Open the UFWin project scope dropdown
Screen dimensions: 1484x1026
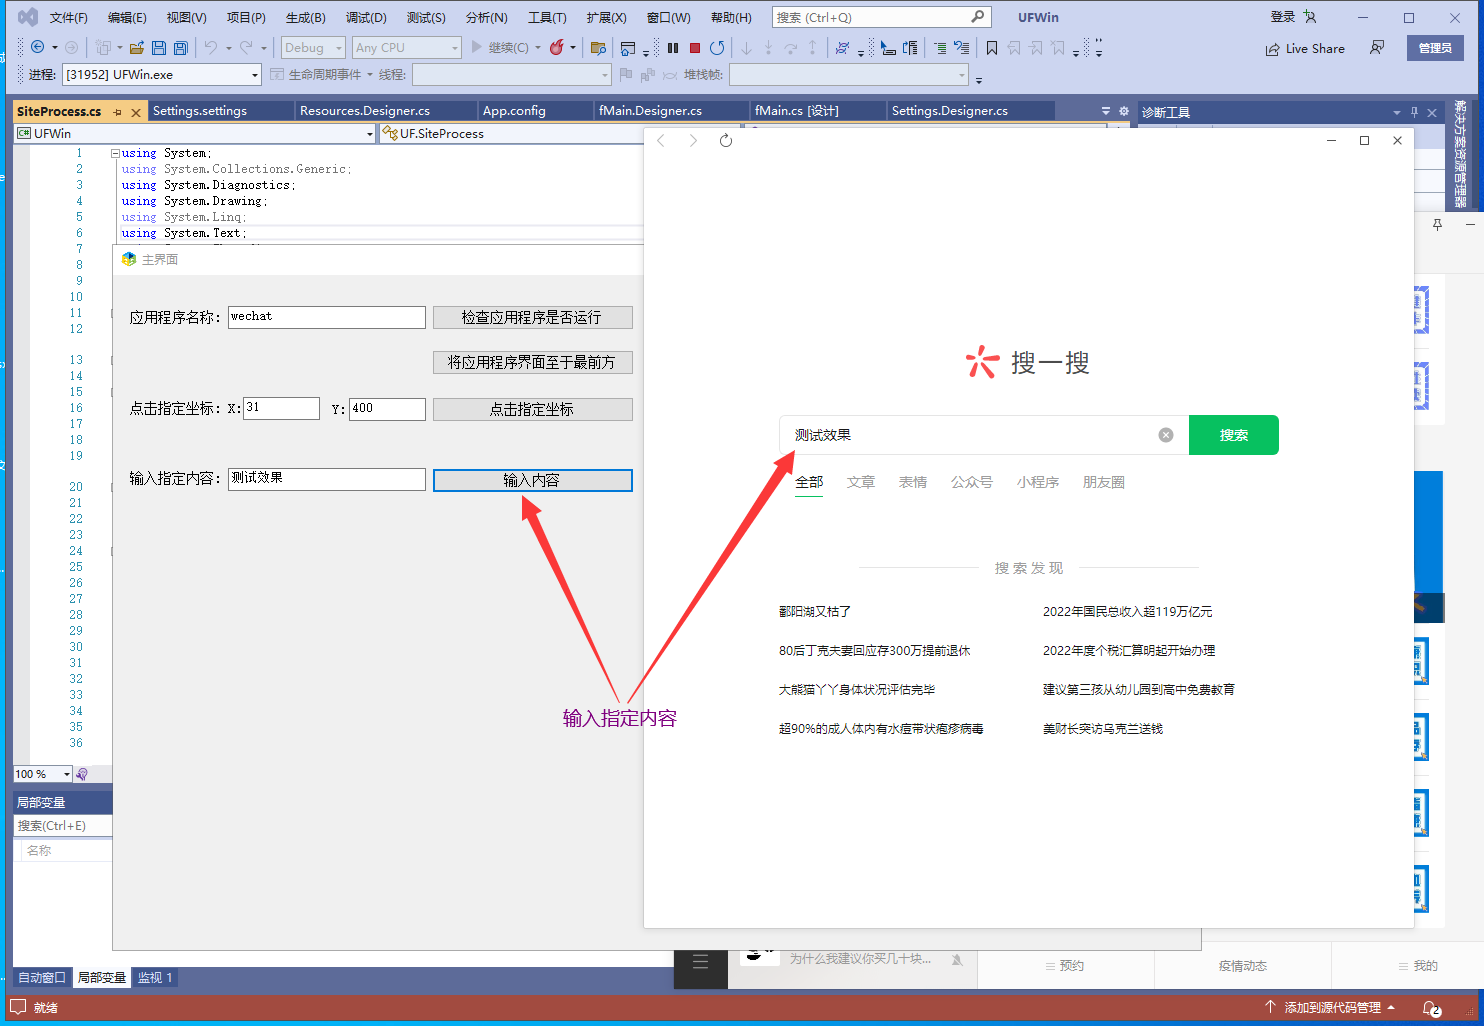195,133
